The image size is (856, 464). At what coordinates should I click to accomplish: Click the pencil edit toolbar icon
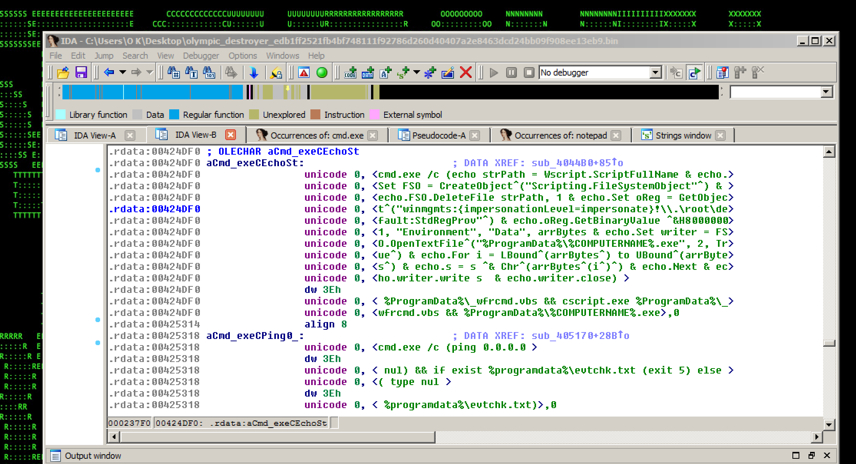pyautogui.click(x=448, y=73)
